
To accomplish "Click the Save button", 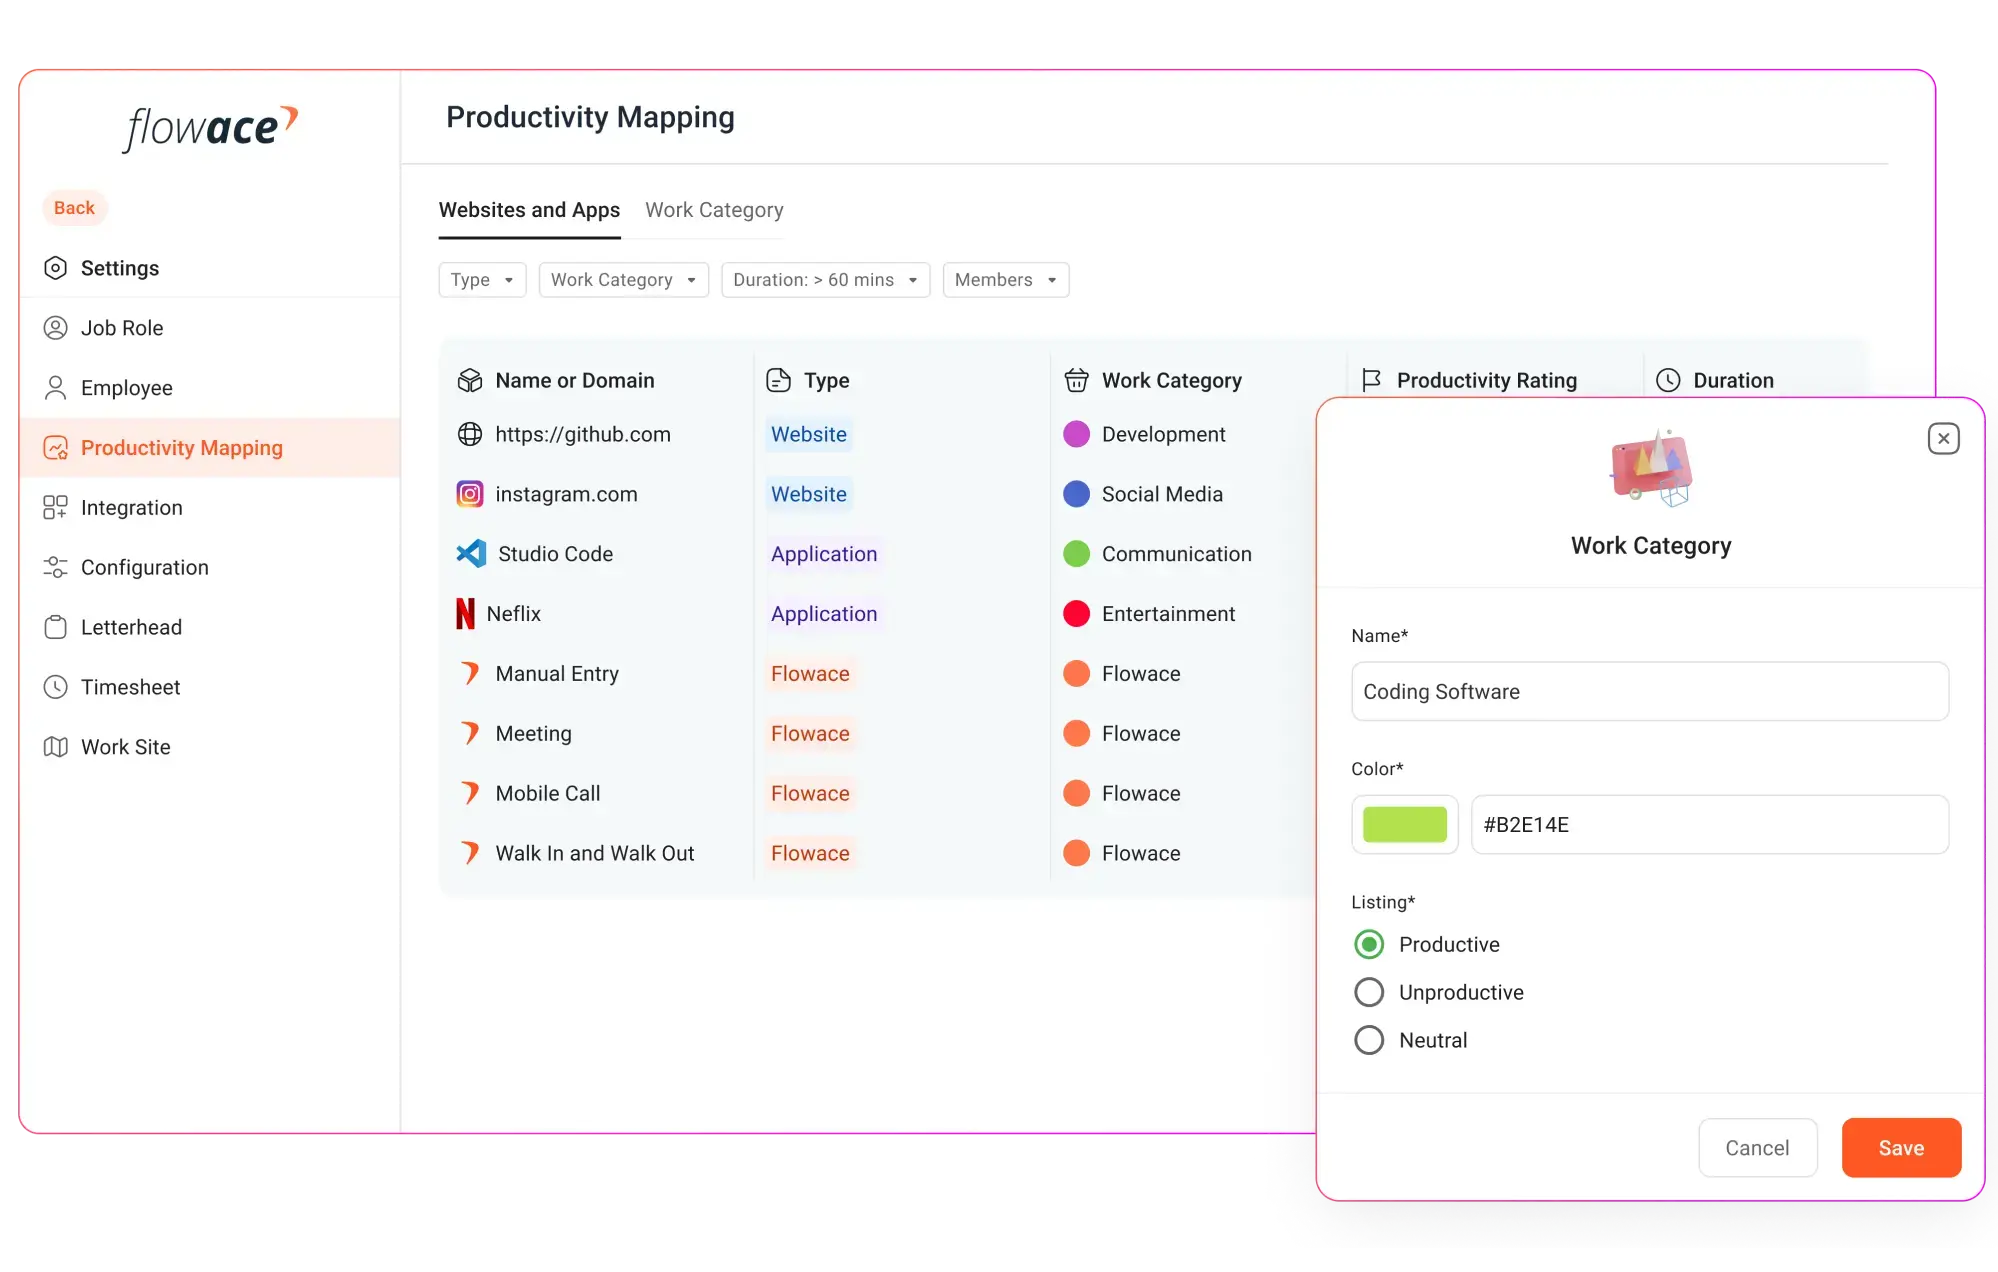I will pyautogui.click(x=1901, y=1147).
